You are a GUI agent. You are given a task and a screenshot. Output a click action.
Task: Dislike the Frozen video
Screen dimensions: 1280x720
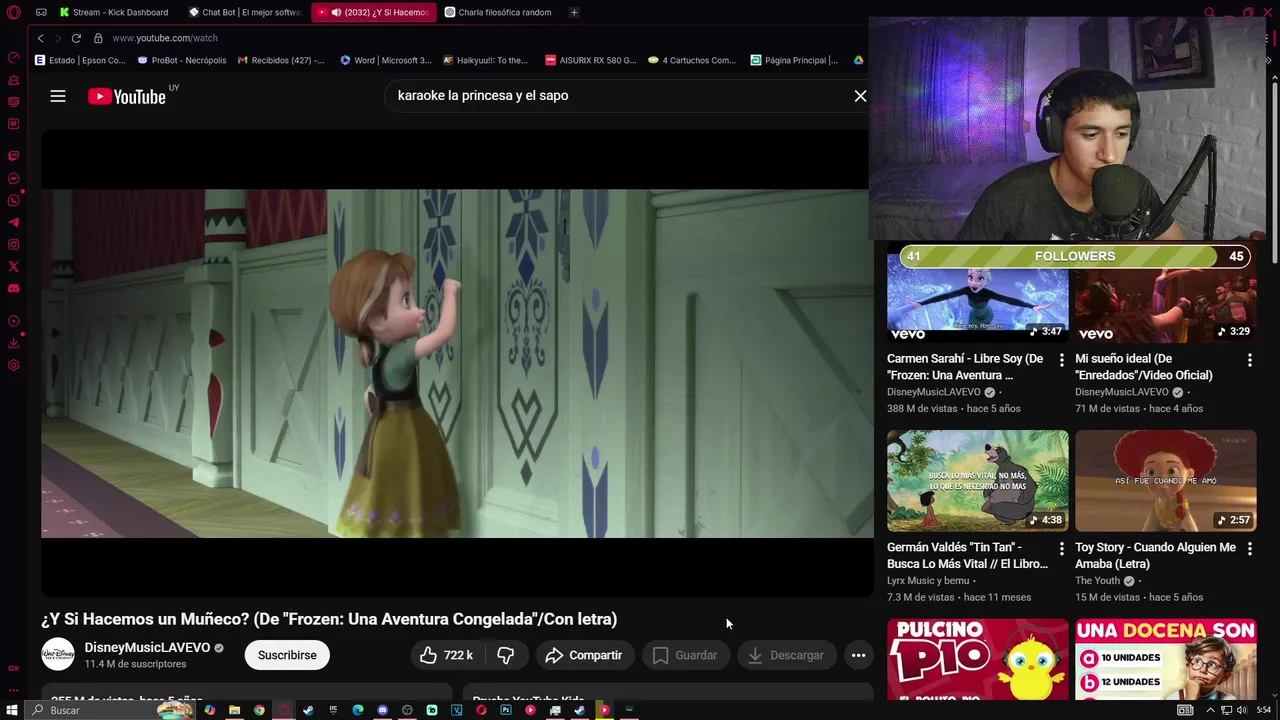coord(506,655)
